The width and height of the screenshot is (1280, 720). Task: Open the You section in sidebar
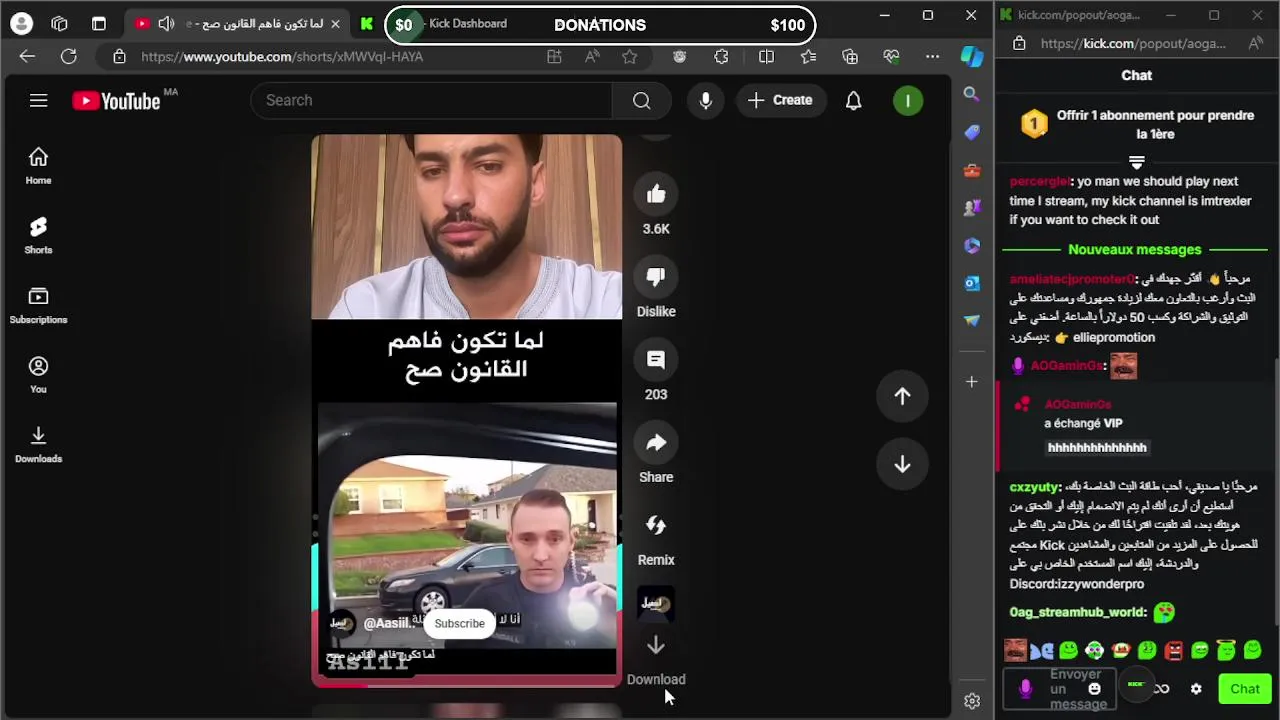pyautogui.click(x=38, y=375)
